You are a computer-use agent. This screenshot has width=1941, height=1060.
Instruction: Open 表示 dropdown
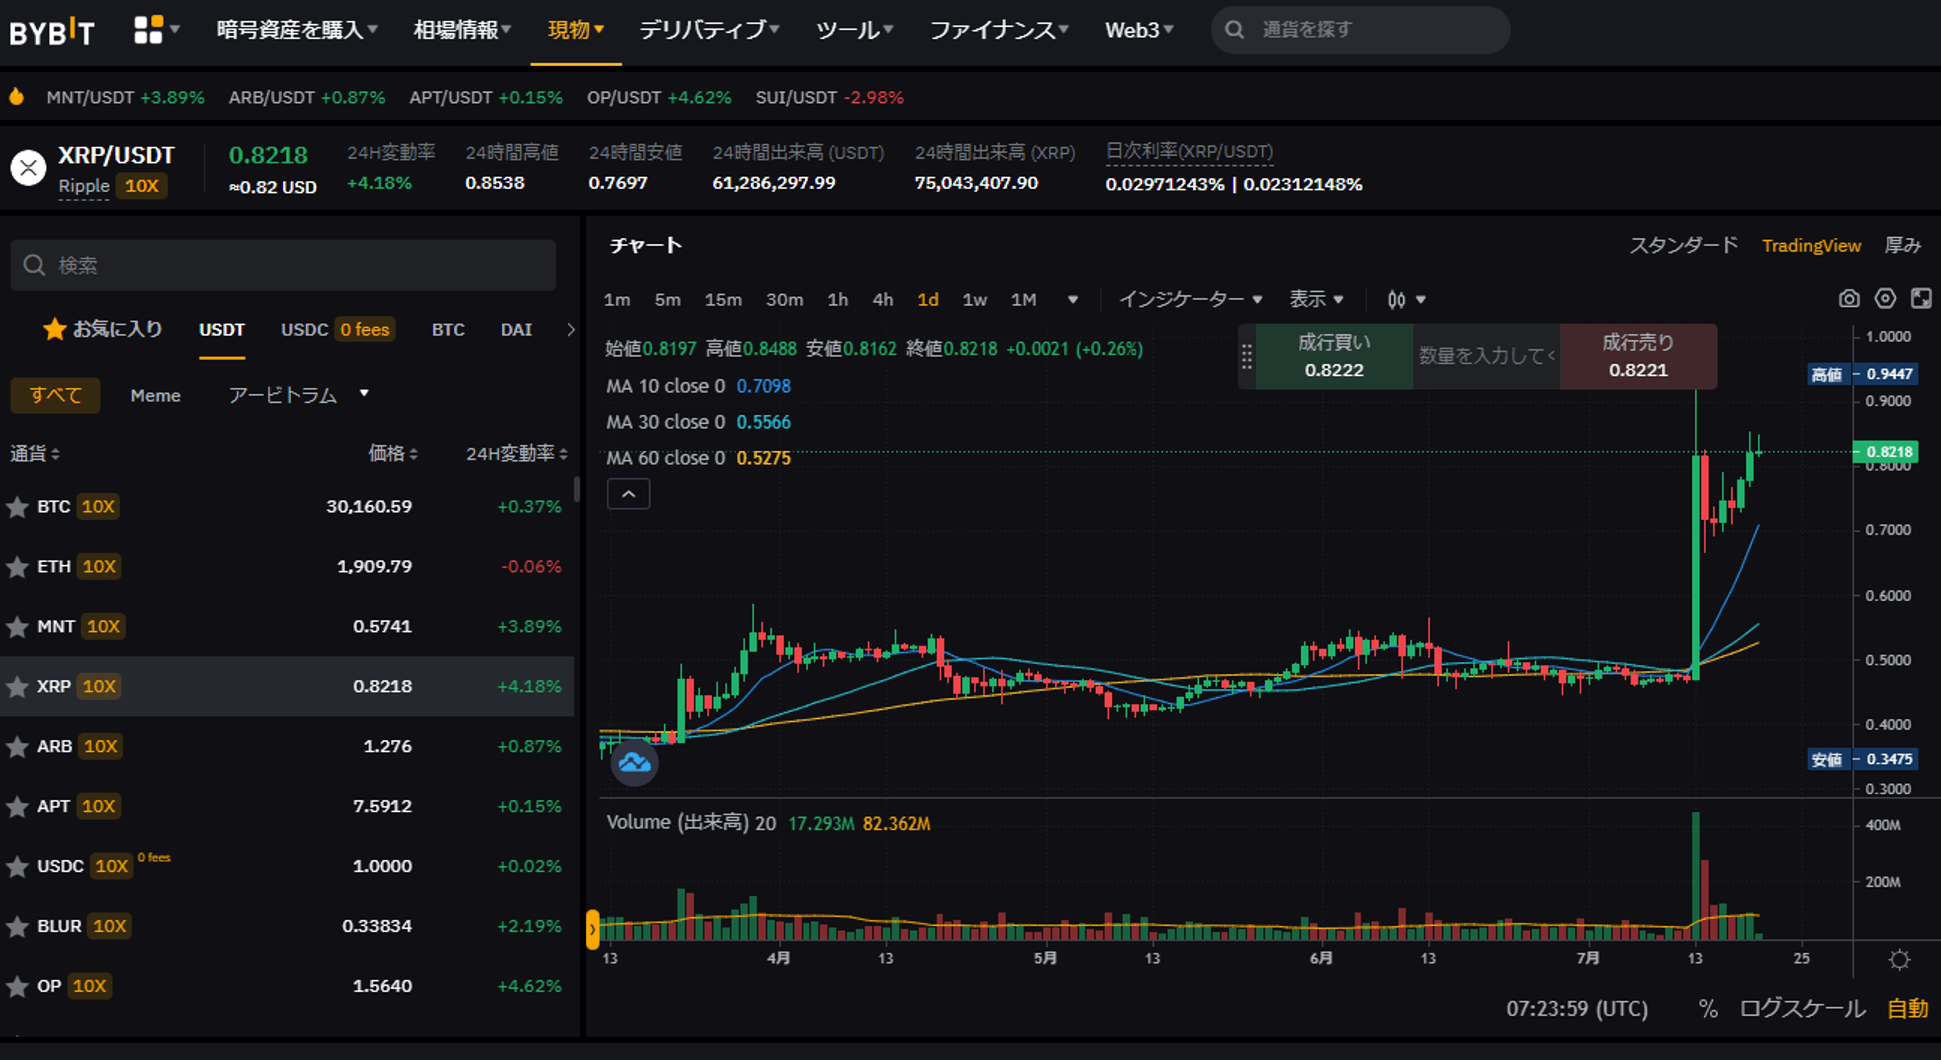[1316, 300]
